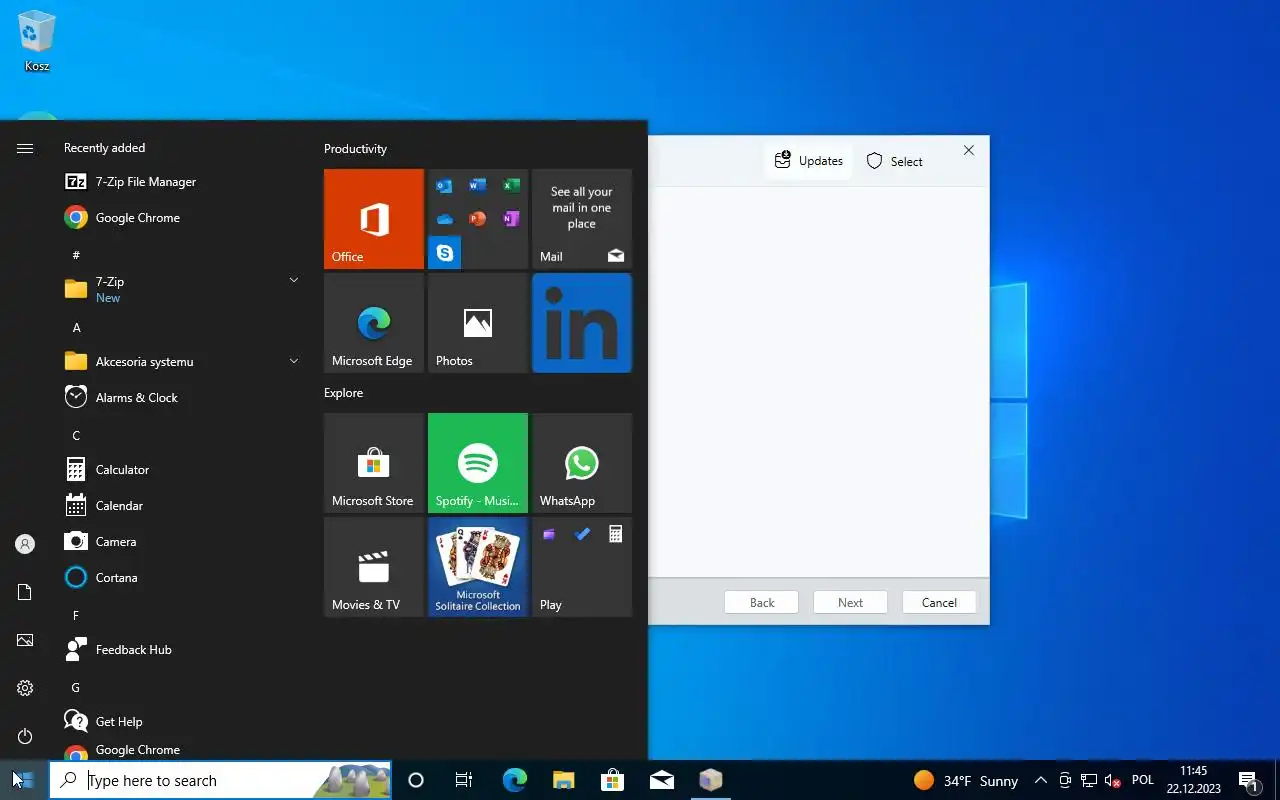
Task: Open Microsoft Store on the taskbar
Action: point(612,780)
